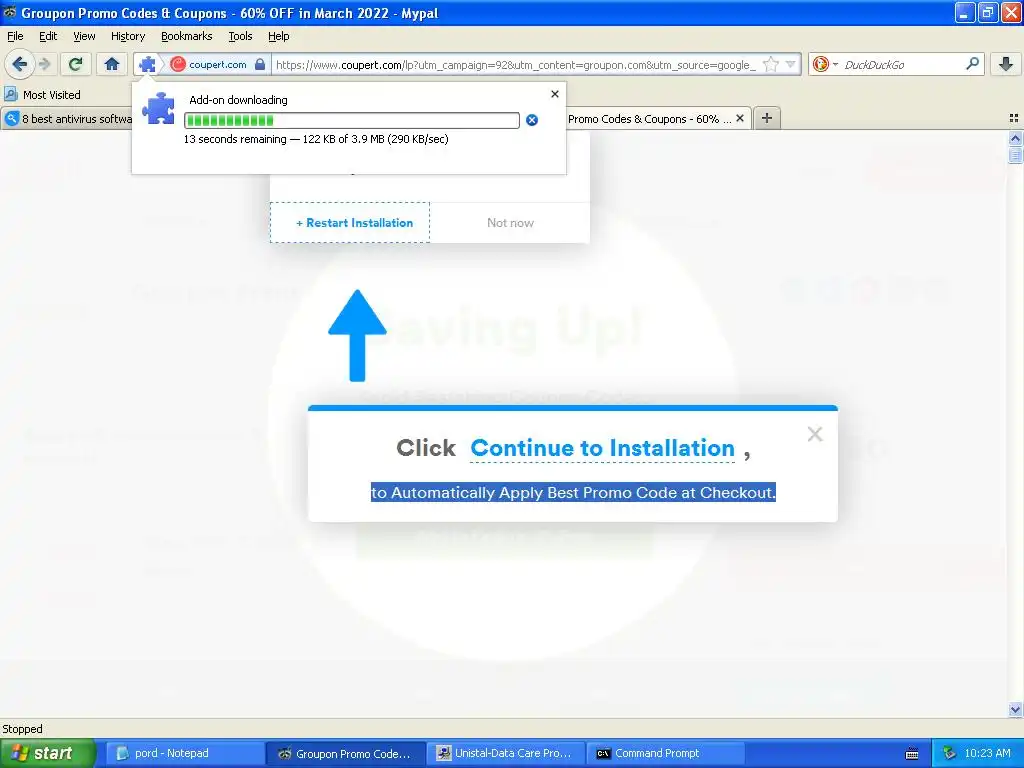
Task: Click the system tray icon beside clock
Action: coord(949,753)
